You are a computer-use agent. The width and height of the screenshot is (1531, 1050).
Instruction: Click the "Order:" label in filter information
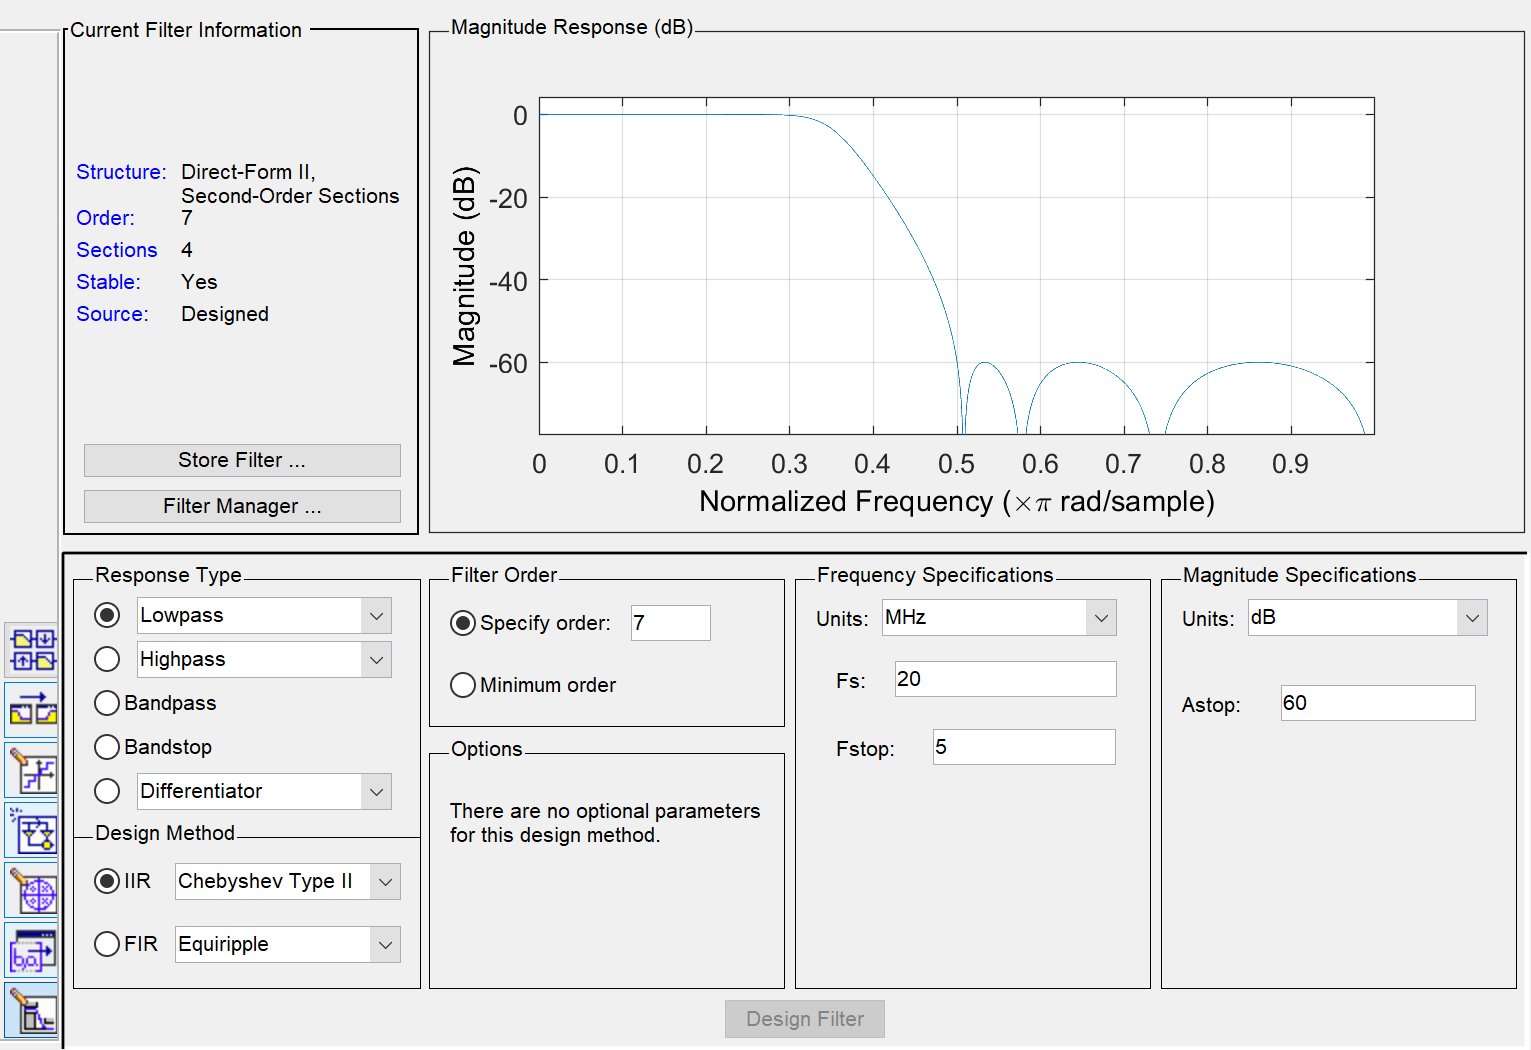click(105, 218)
